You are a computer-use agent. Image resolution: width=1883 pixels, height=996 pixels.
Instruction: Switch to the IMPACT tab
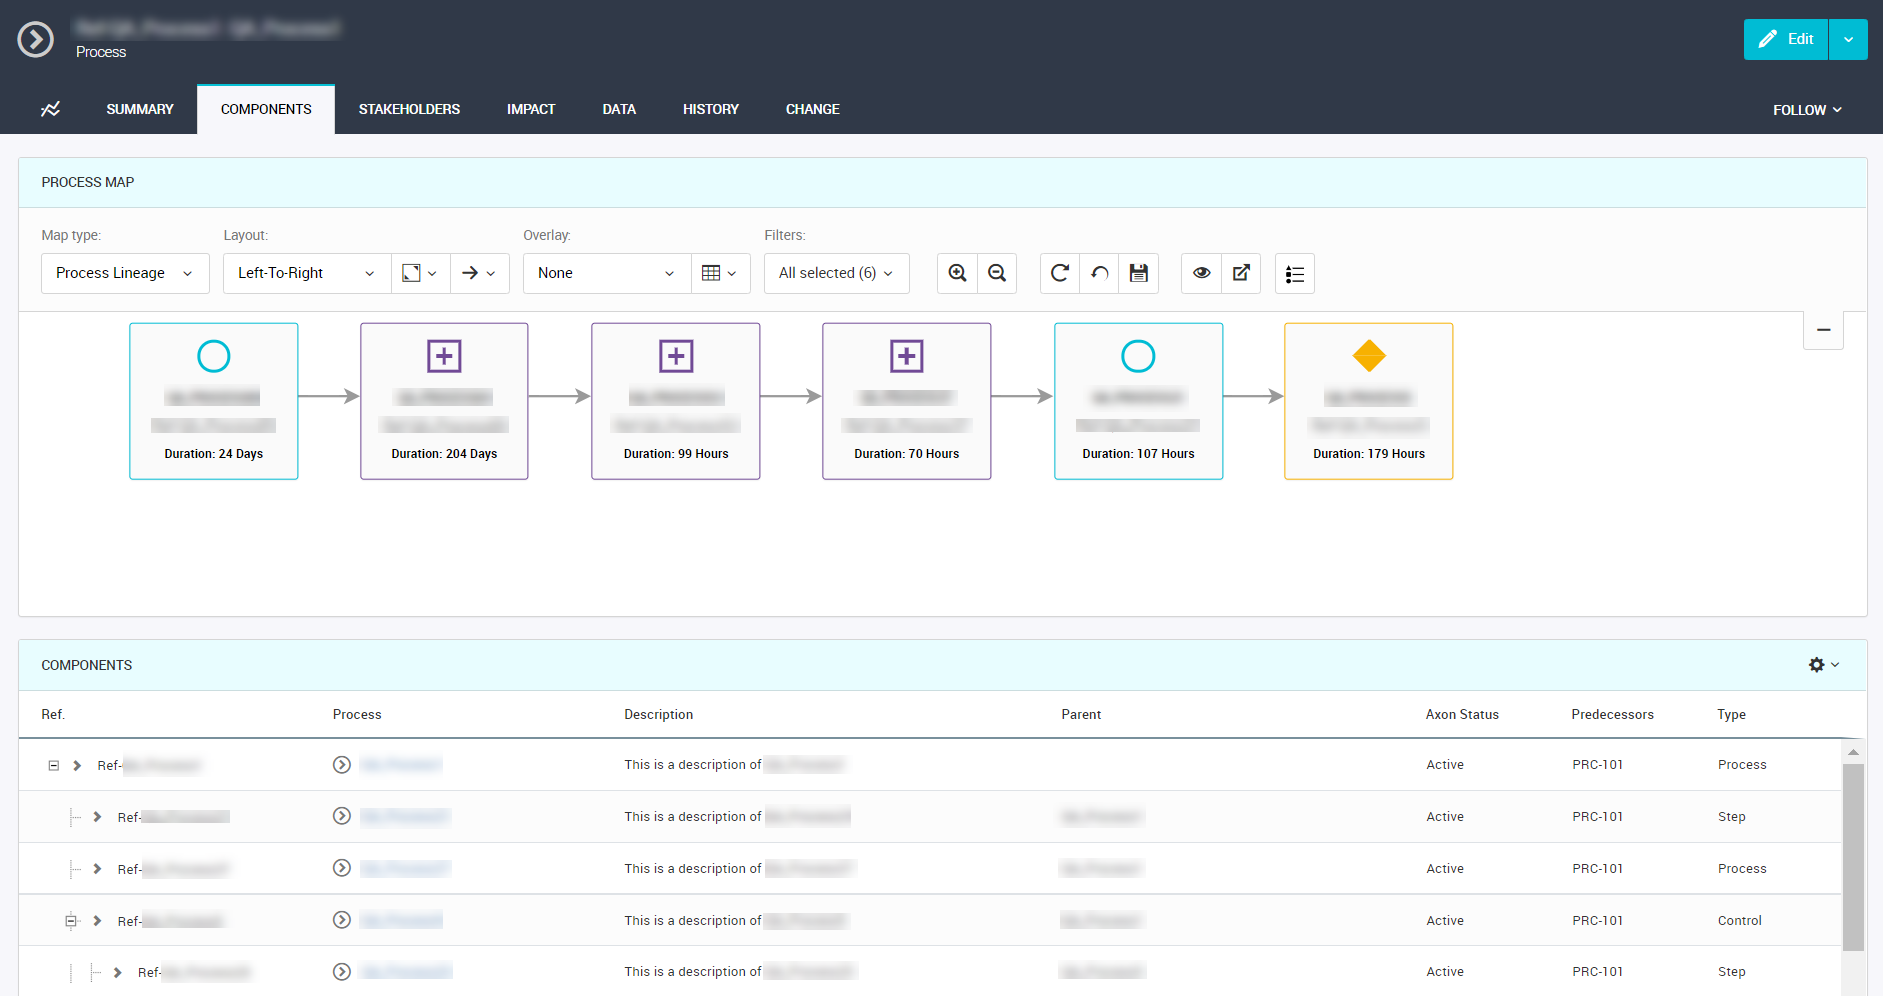pyautogui.click(x=531, y=109)
